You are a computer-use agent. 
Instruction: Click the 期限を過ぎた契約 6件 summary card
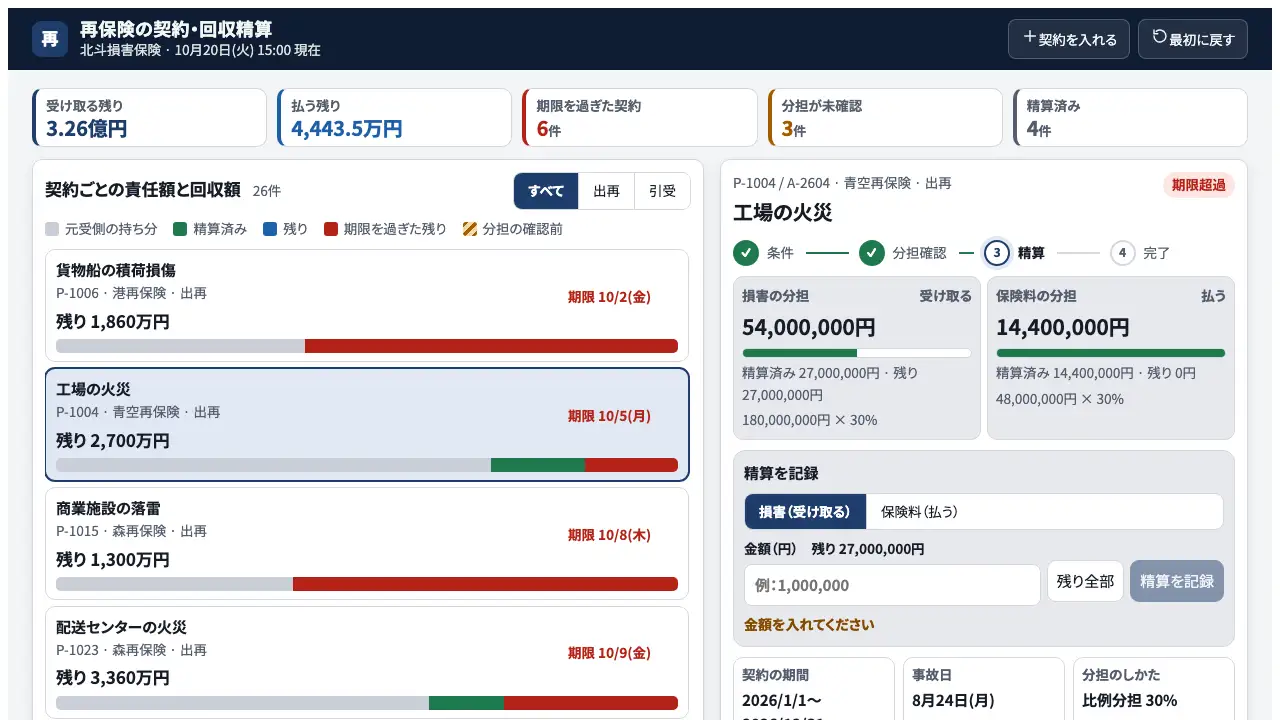coord(640,117)
